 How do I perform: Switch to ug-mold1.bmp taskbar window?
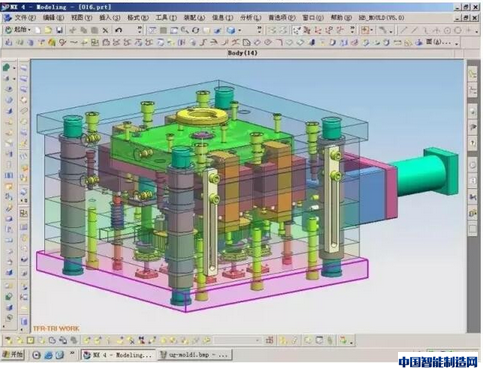tap(195, 355)
